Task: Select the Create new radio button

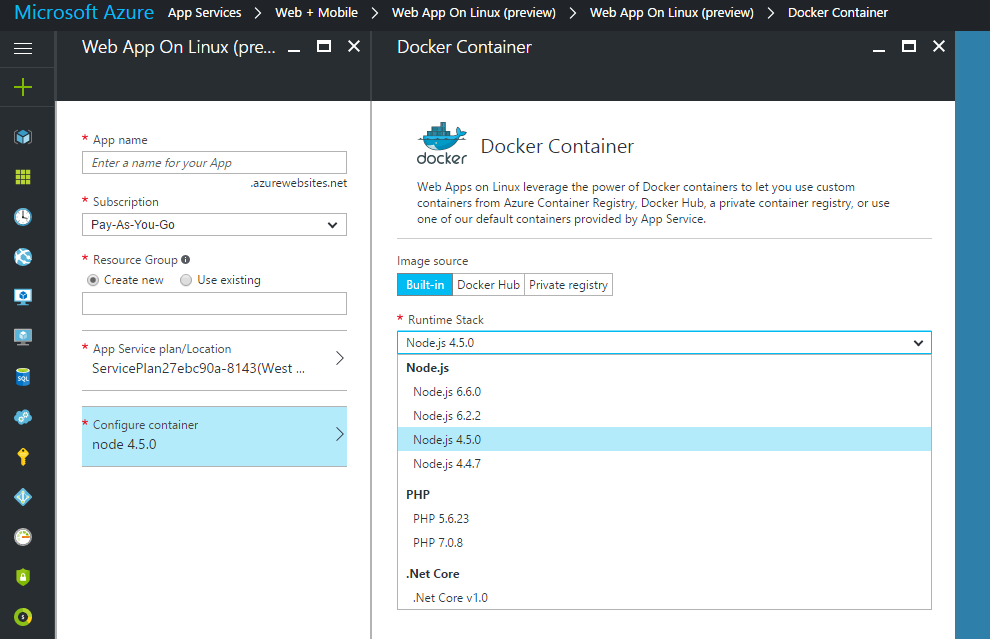Action: [94, 280]
